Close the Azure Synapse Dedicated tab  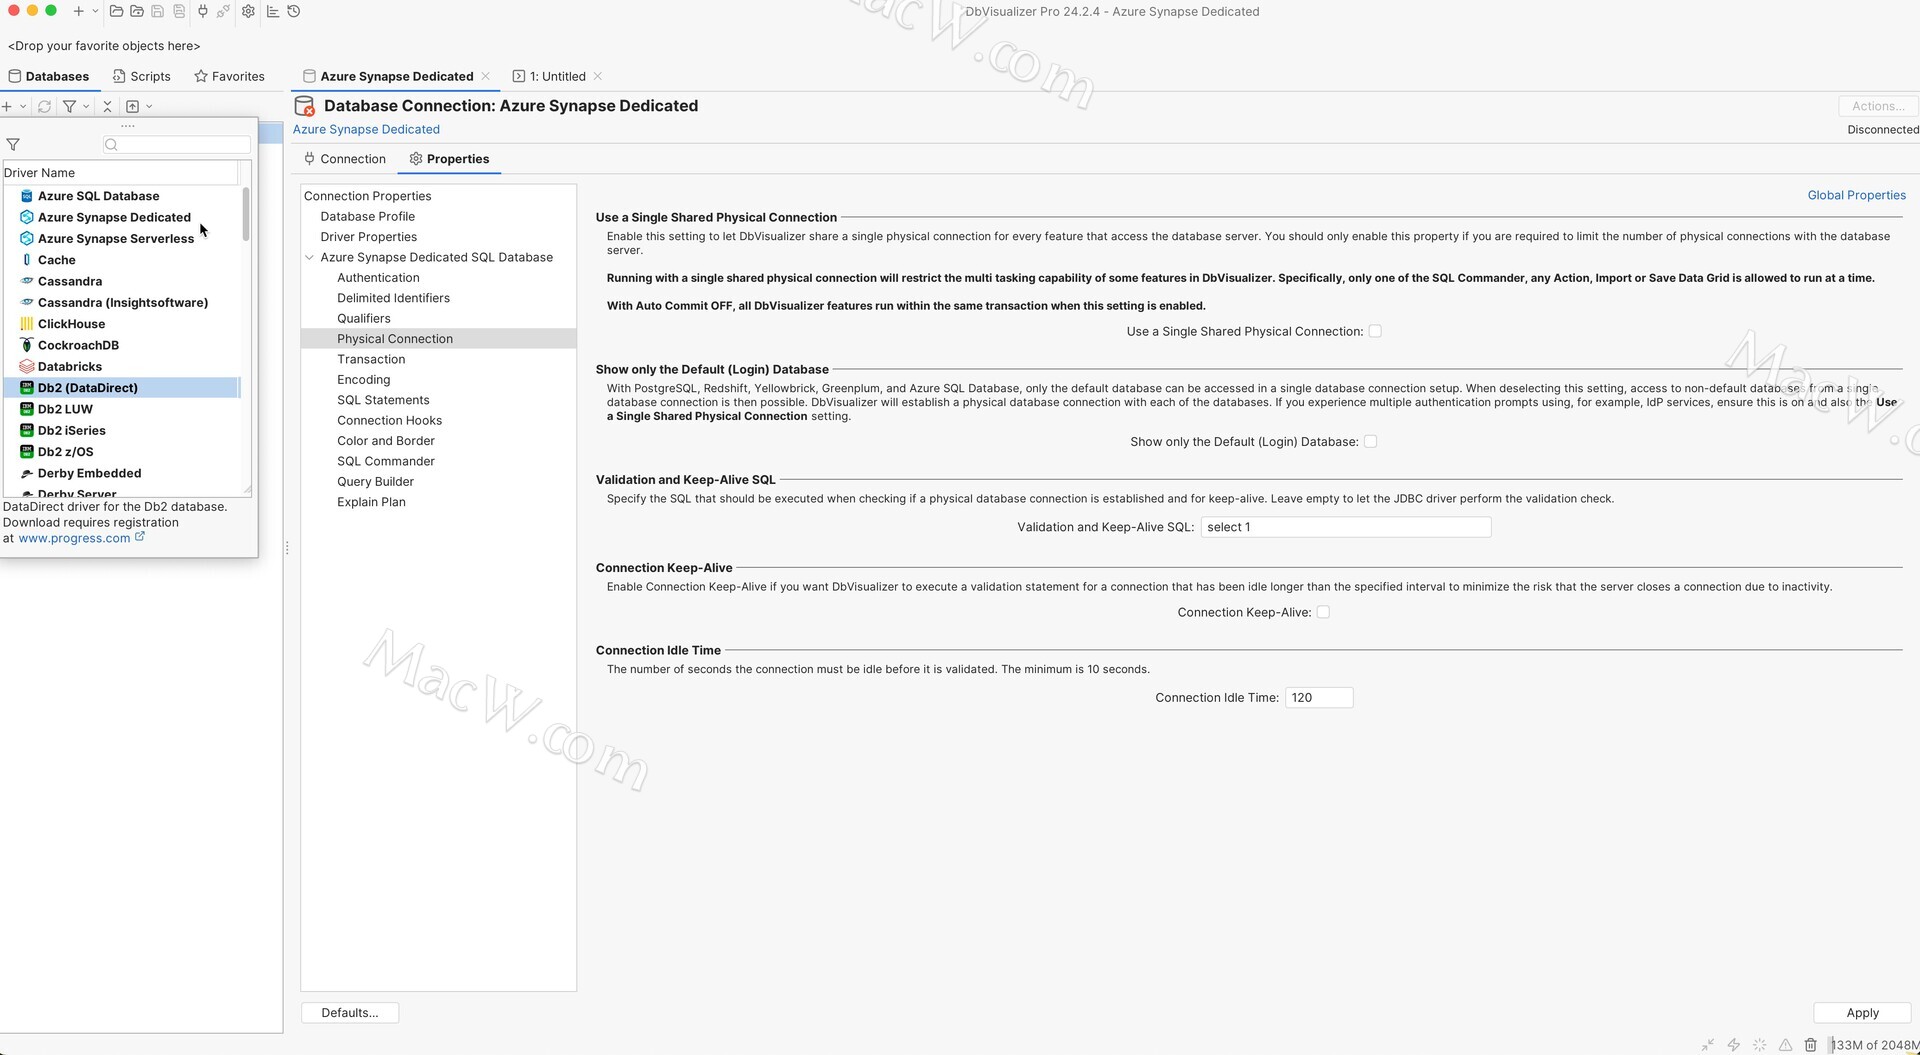tap(486, 76)
